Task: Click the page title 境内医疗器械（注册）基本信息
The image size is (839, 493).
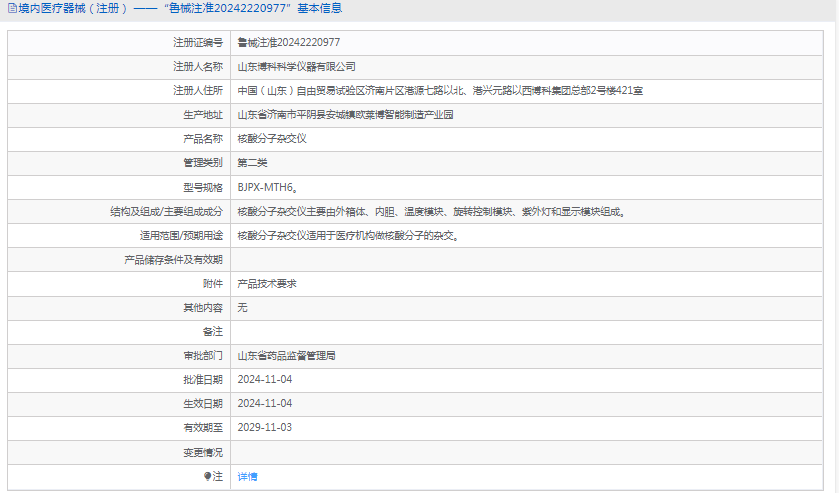Action: pos(180,9)
